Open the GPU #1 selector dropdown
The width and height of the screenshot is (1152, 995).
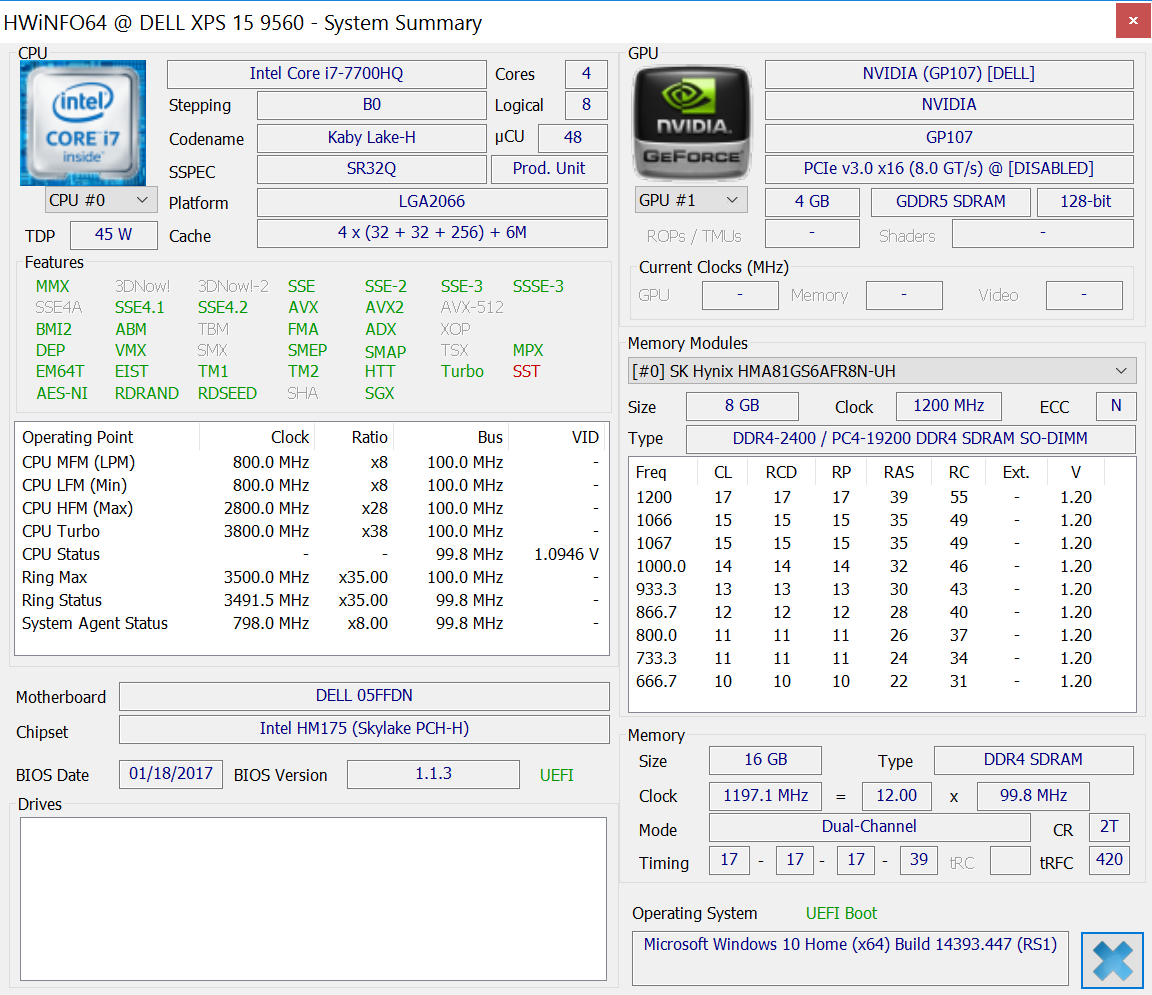click(x=691, y=200)
